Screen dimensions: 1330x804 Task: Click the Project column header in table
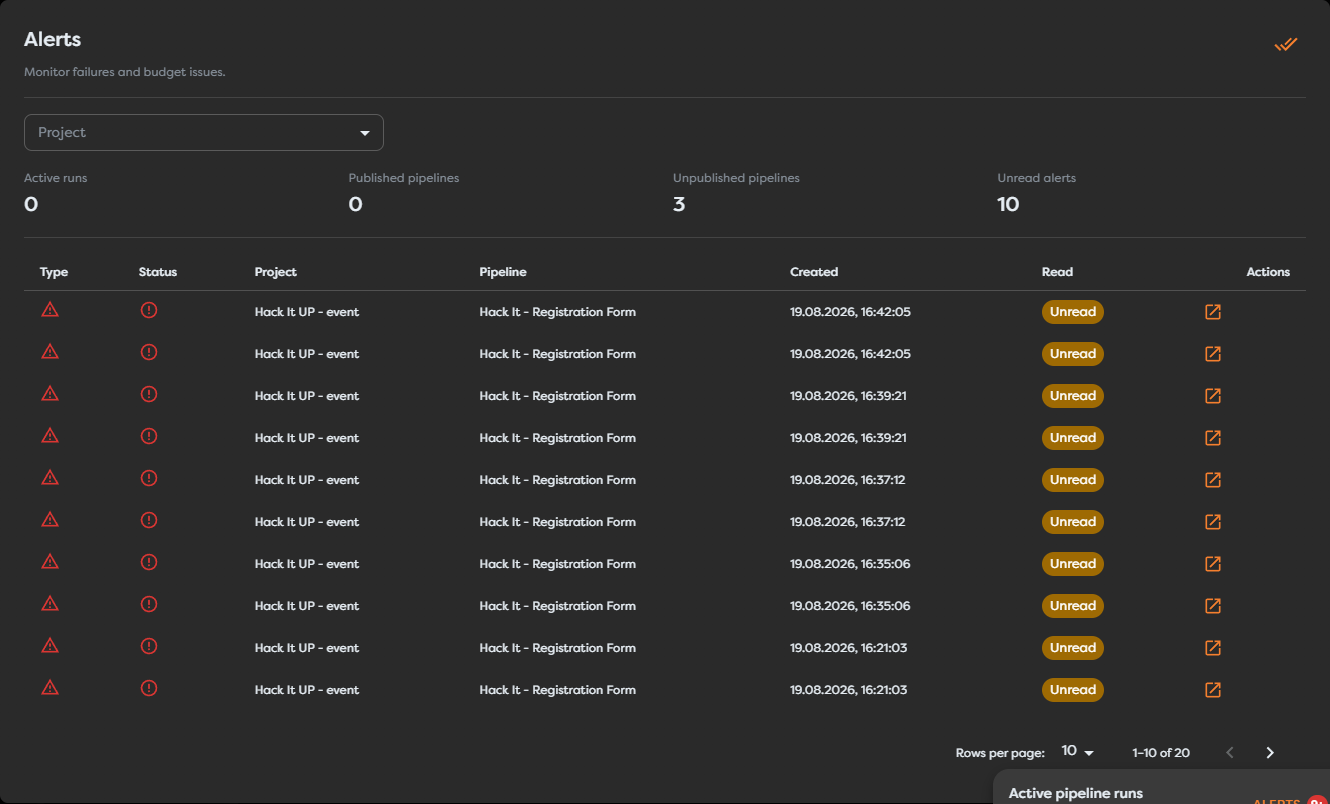[276, 272]
